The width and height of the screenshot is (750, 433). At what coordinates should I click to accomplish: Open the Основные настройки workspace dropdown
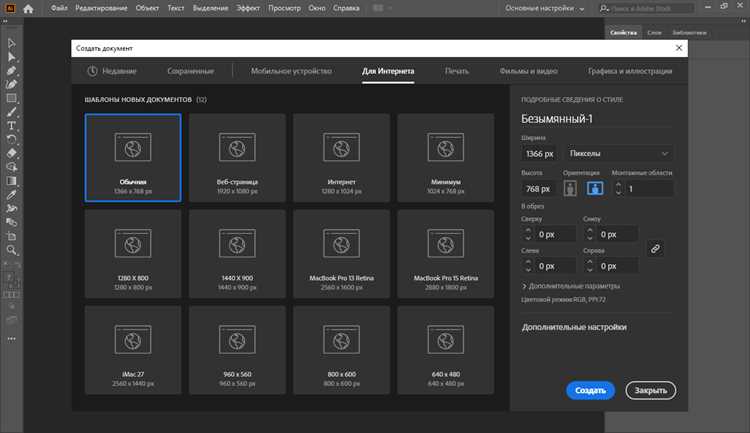[544, 9]
